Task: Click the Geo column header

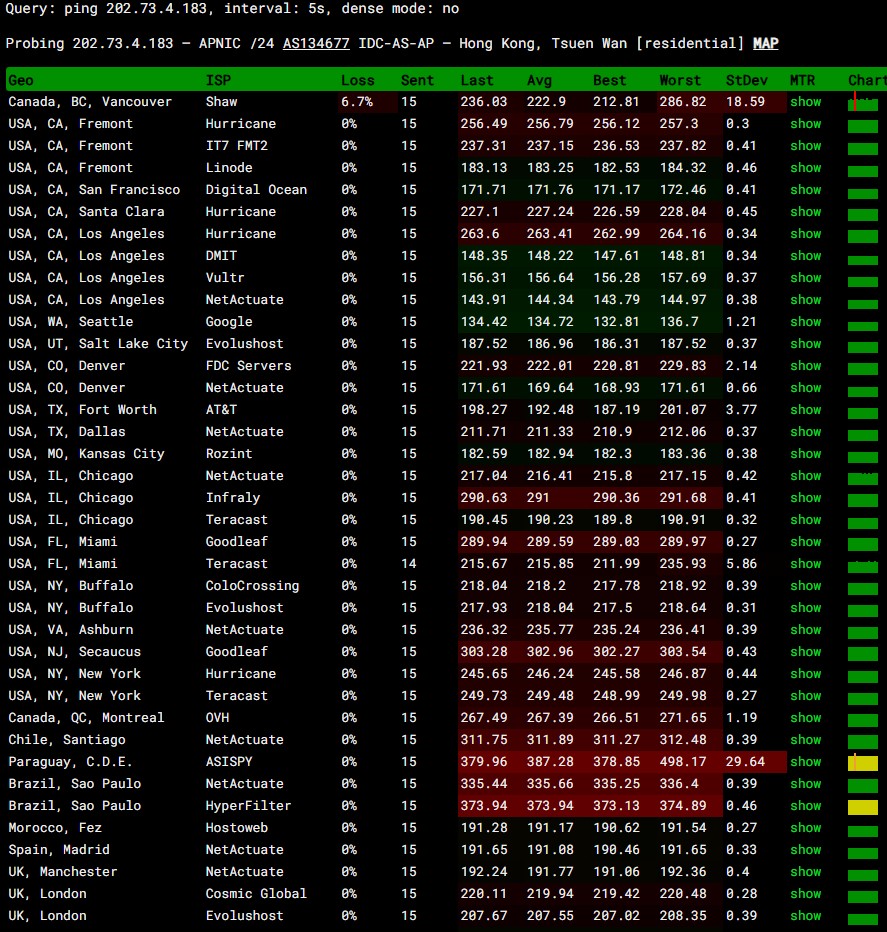Action: pos(21,80)
